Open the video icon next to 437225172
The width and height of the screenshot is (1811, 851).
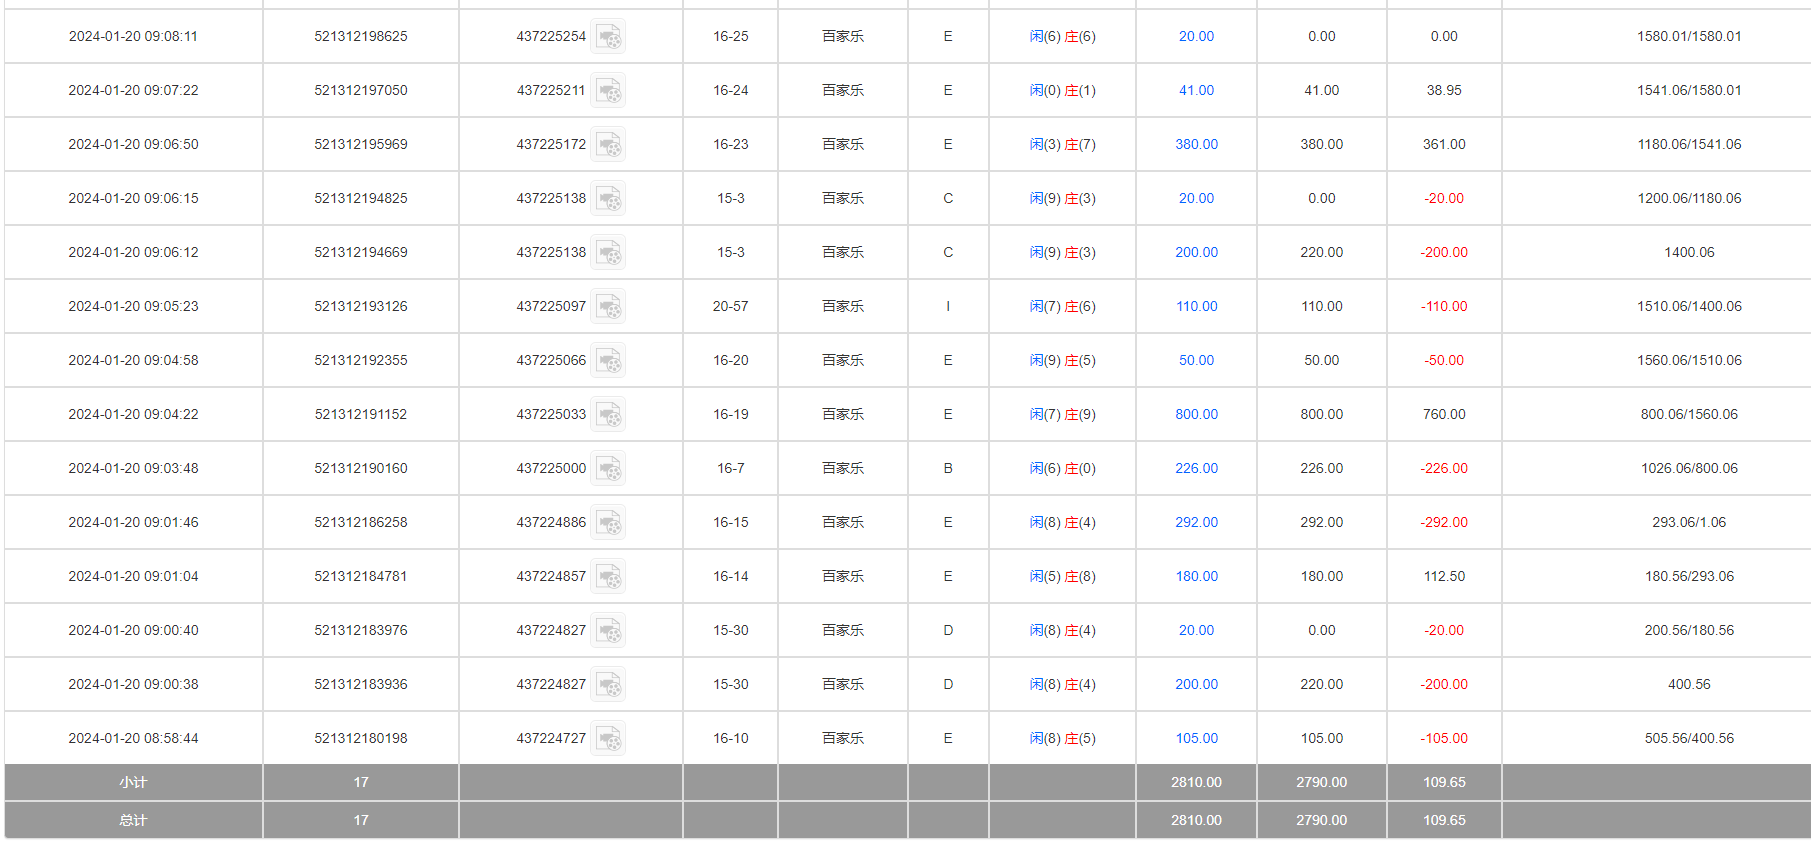(x=608, y=145)
